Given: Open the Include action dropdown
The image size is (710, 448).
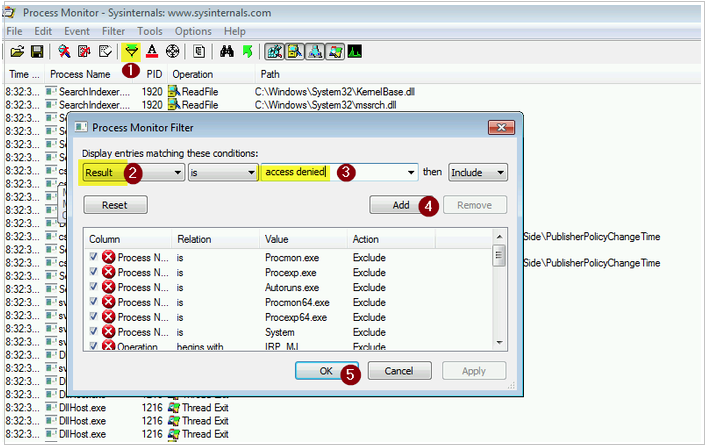Looking at the screenshot, I should 478,173.
